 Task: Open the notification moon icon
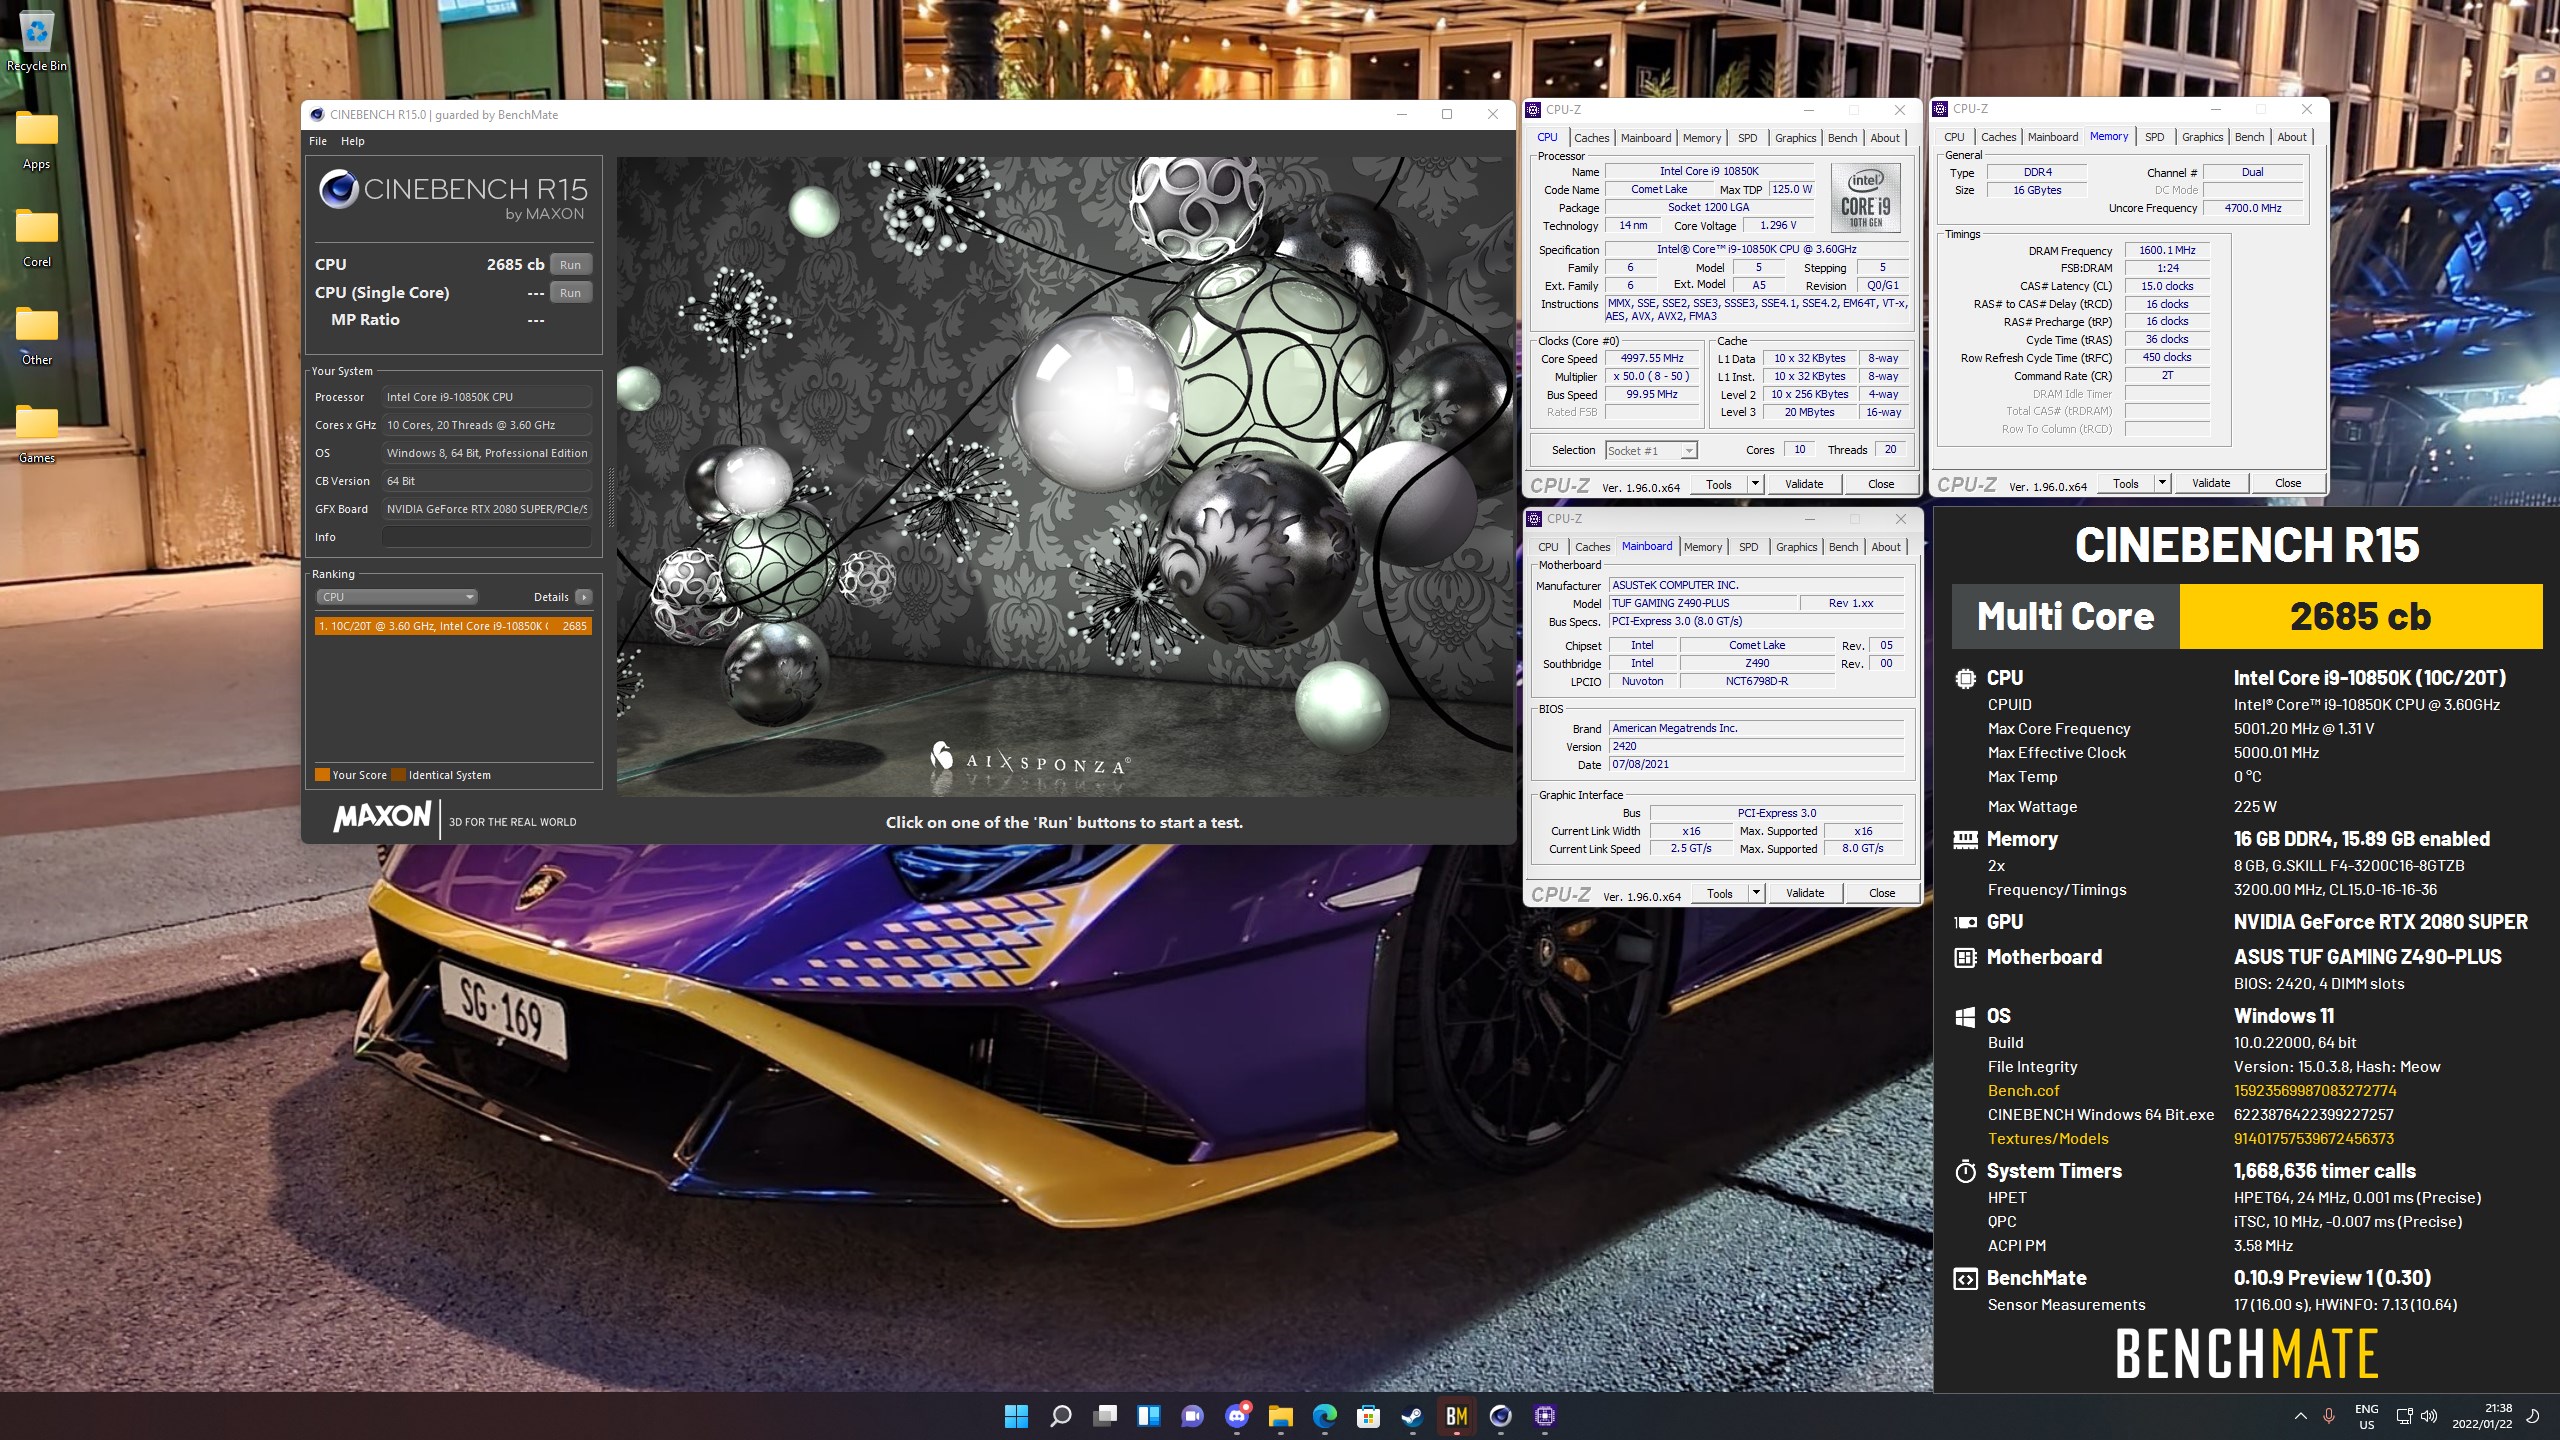[2533, 1416]
